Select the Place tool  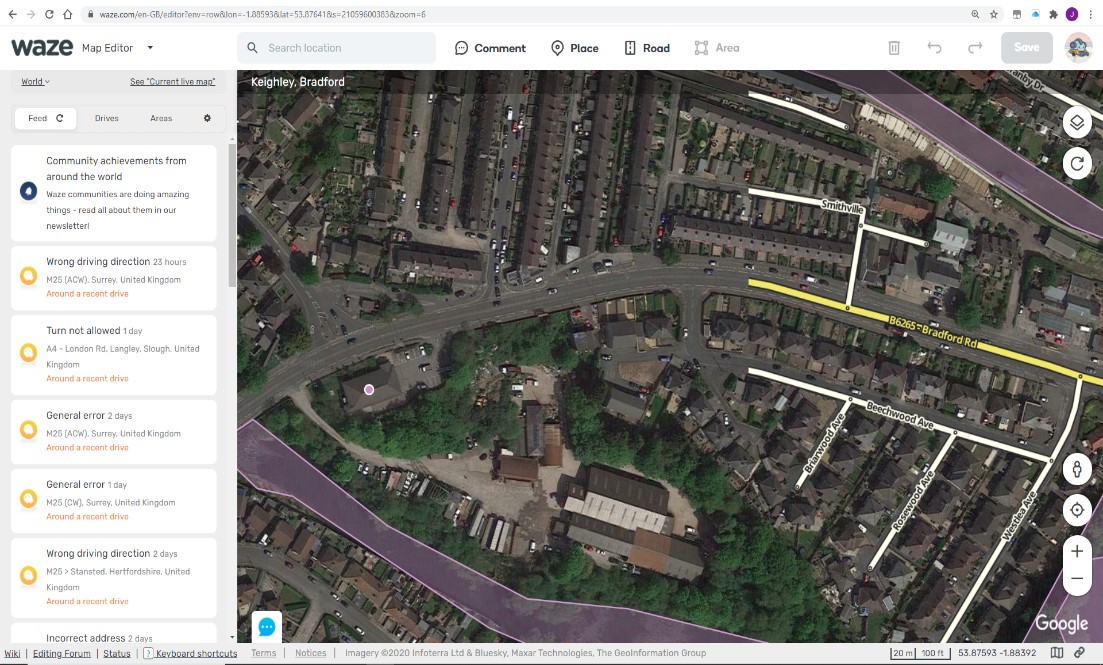[574, 48]
